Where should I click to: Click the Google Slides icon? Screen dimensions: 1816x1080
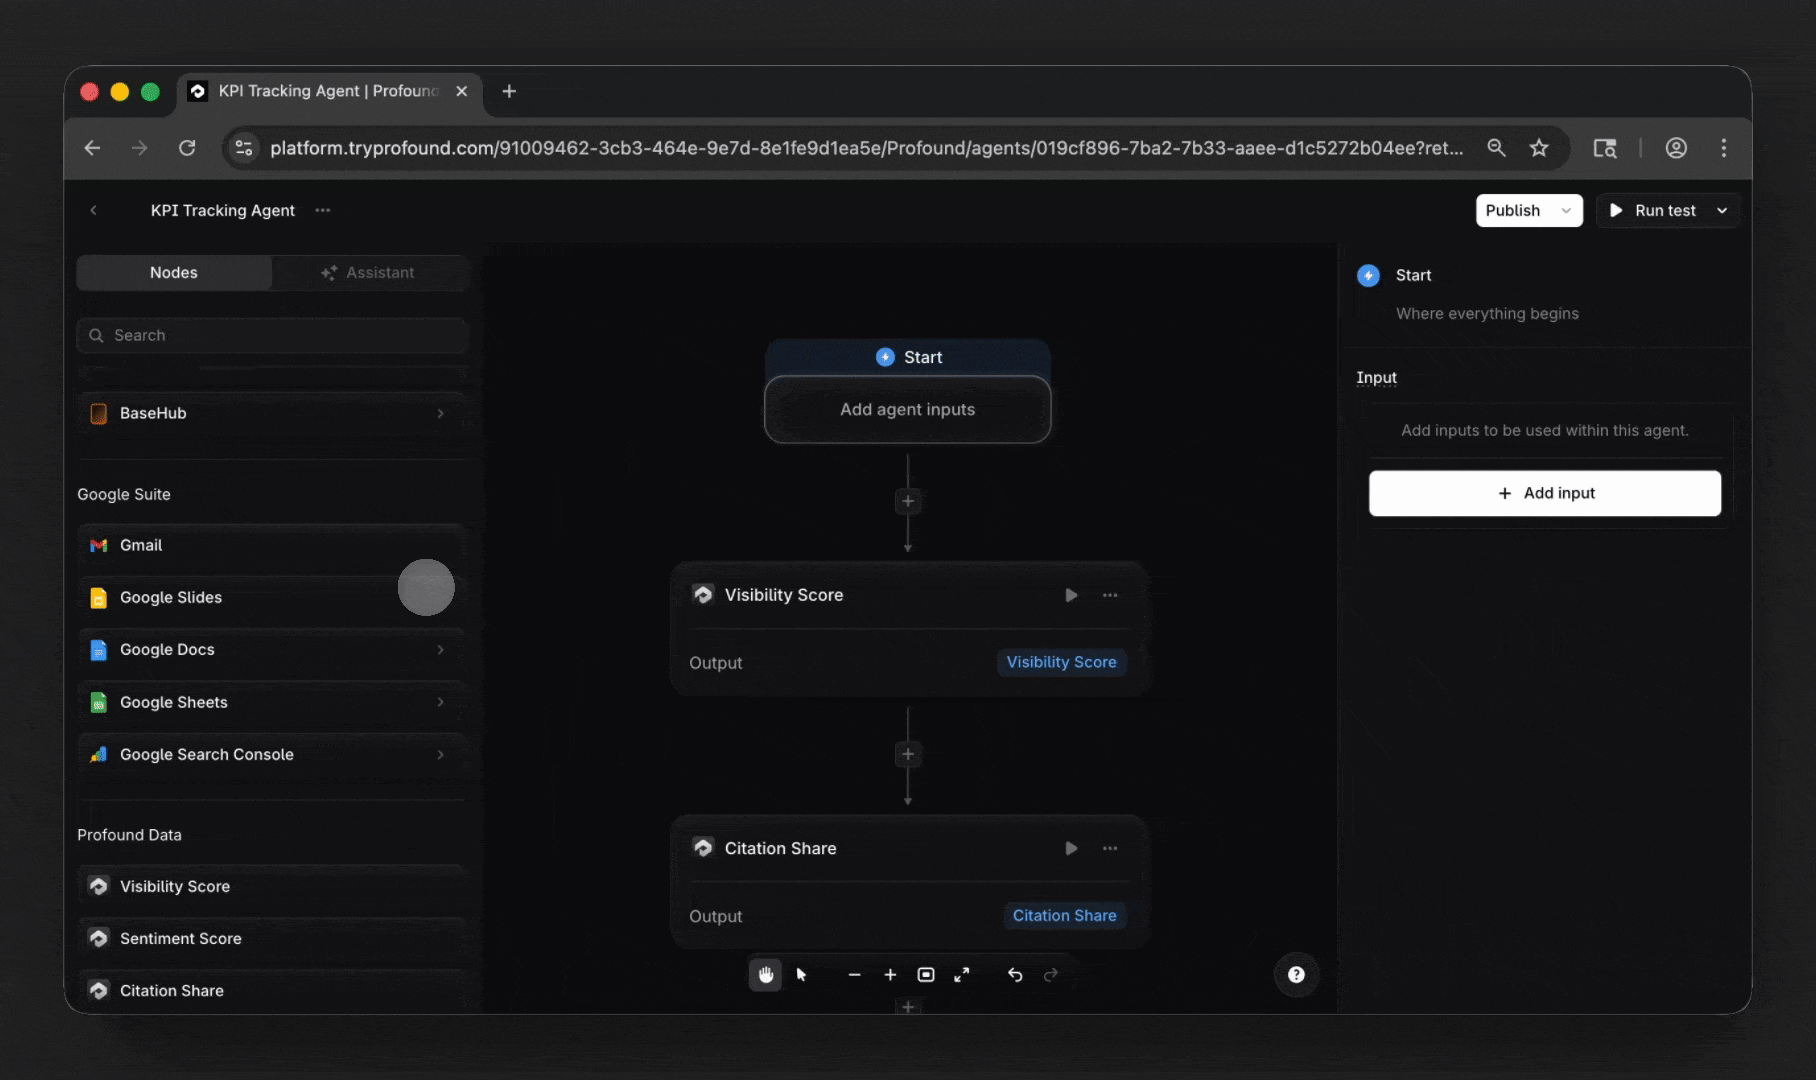pos(98,598)
